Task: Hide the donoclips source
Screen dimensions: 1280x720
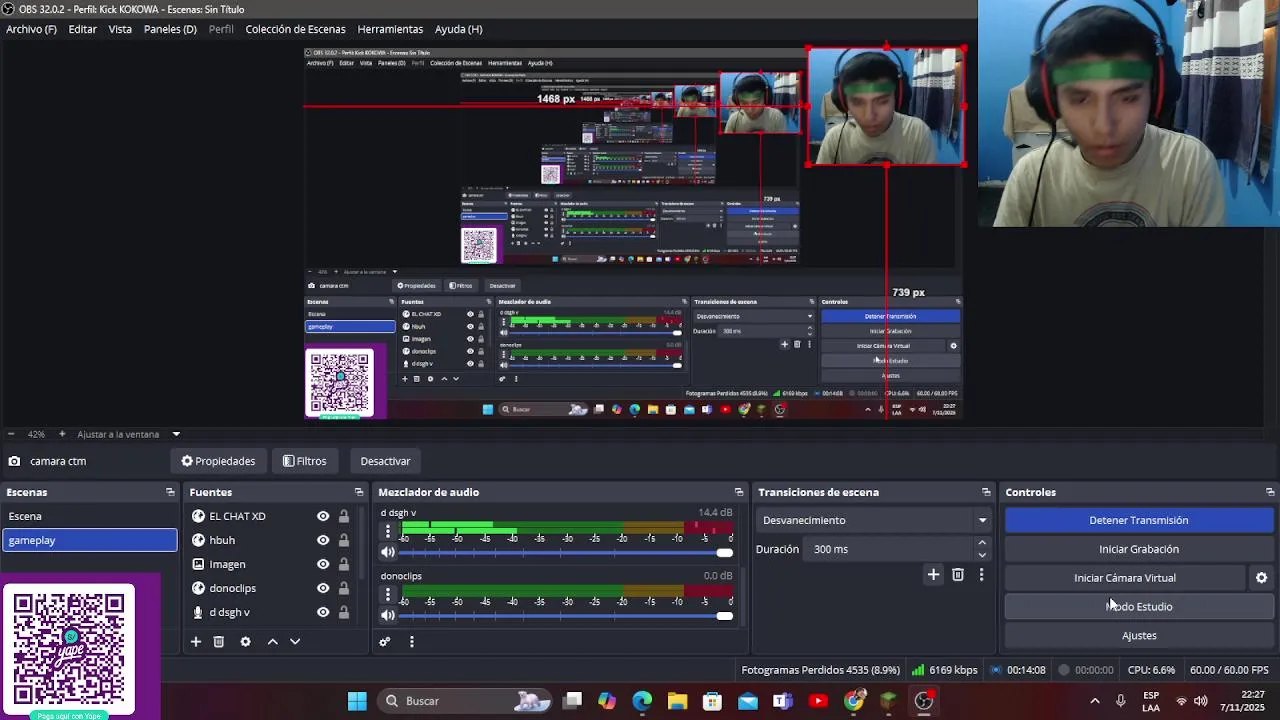Action: pyautogui.click(x=323, y=588)
